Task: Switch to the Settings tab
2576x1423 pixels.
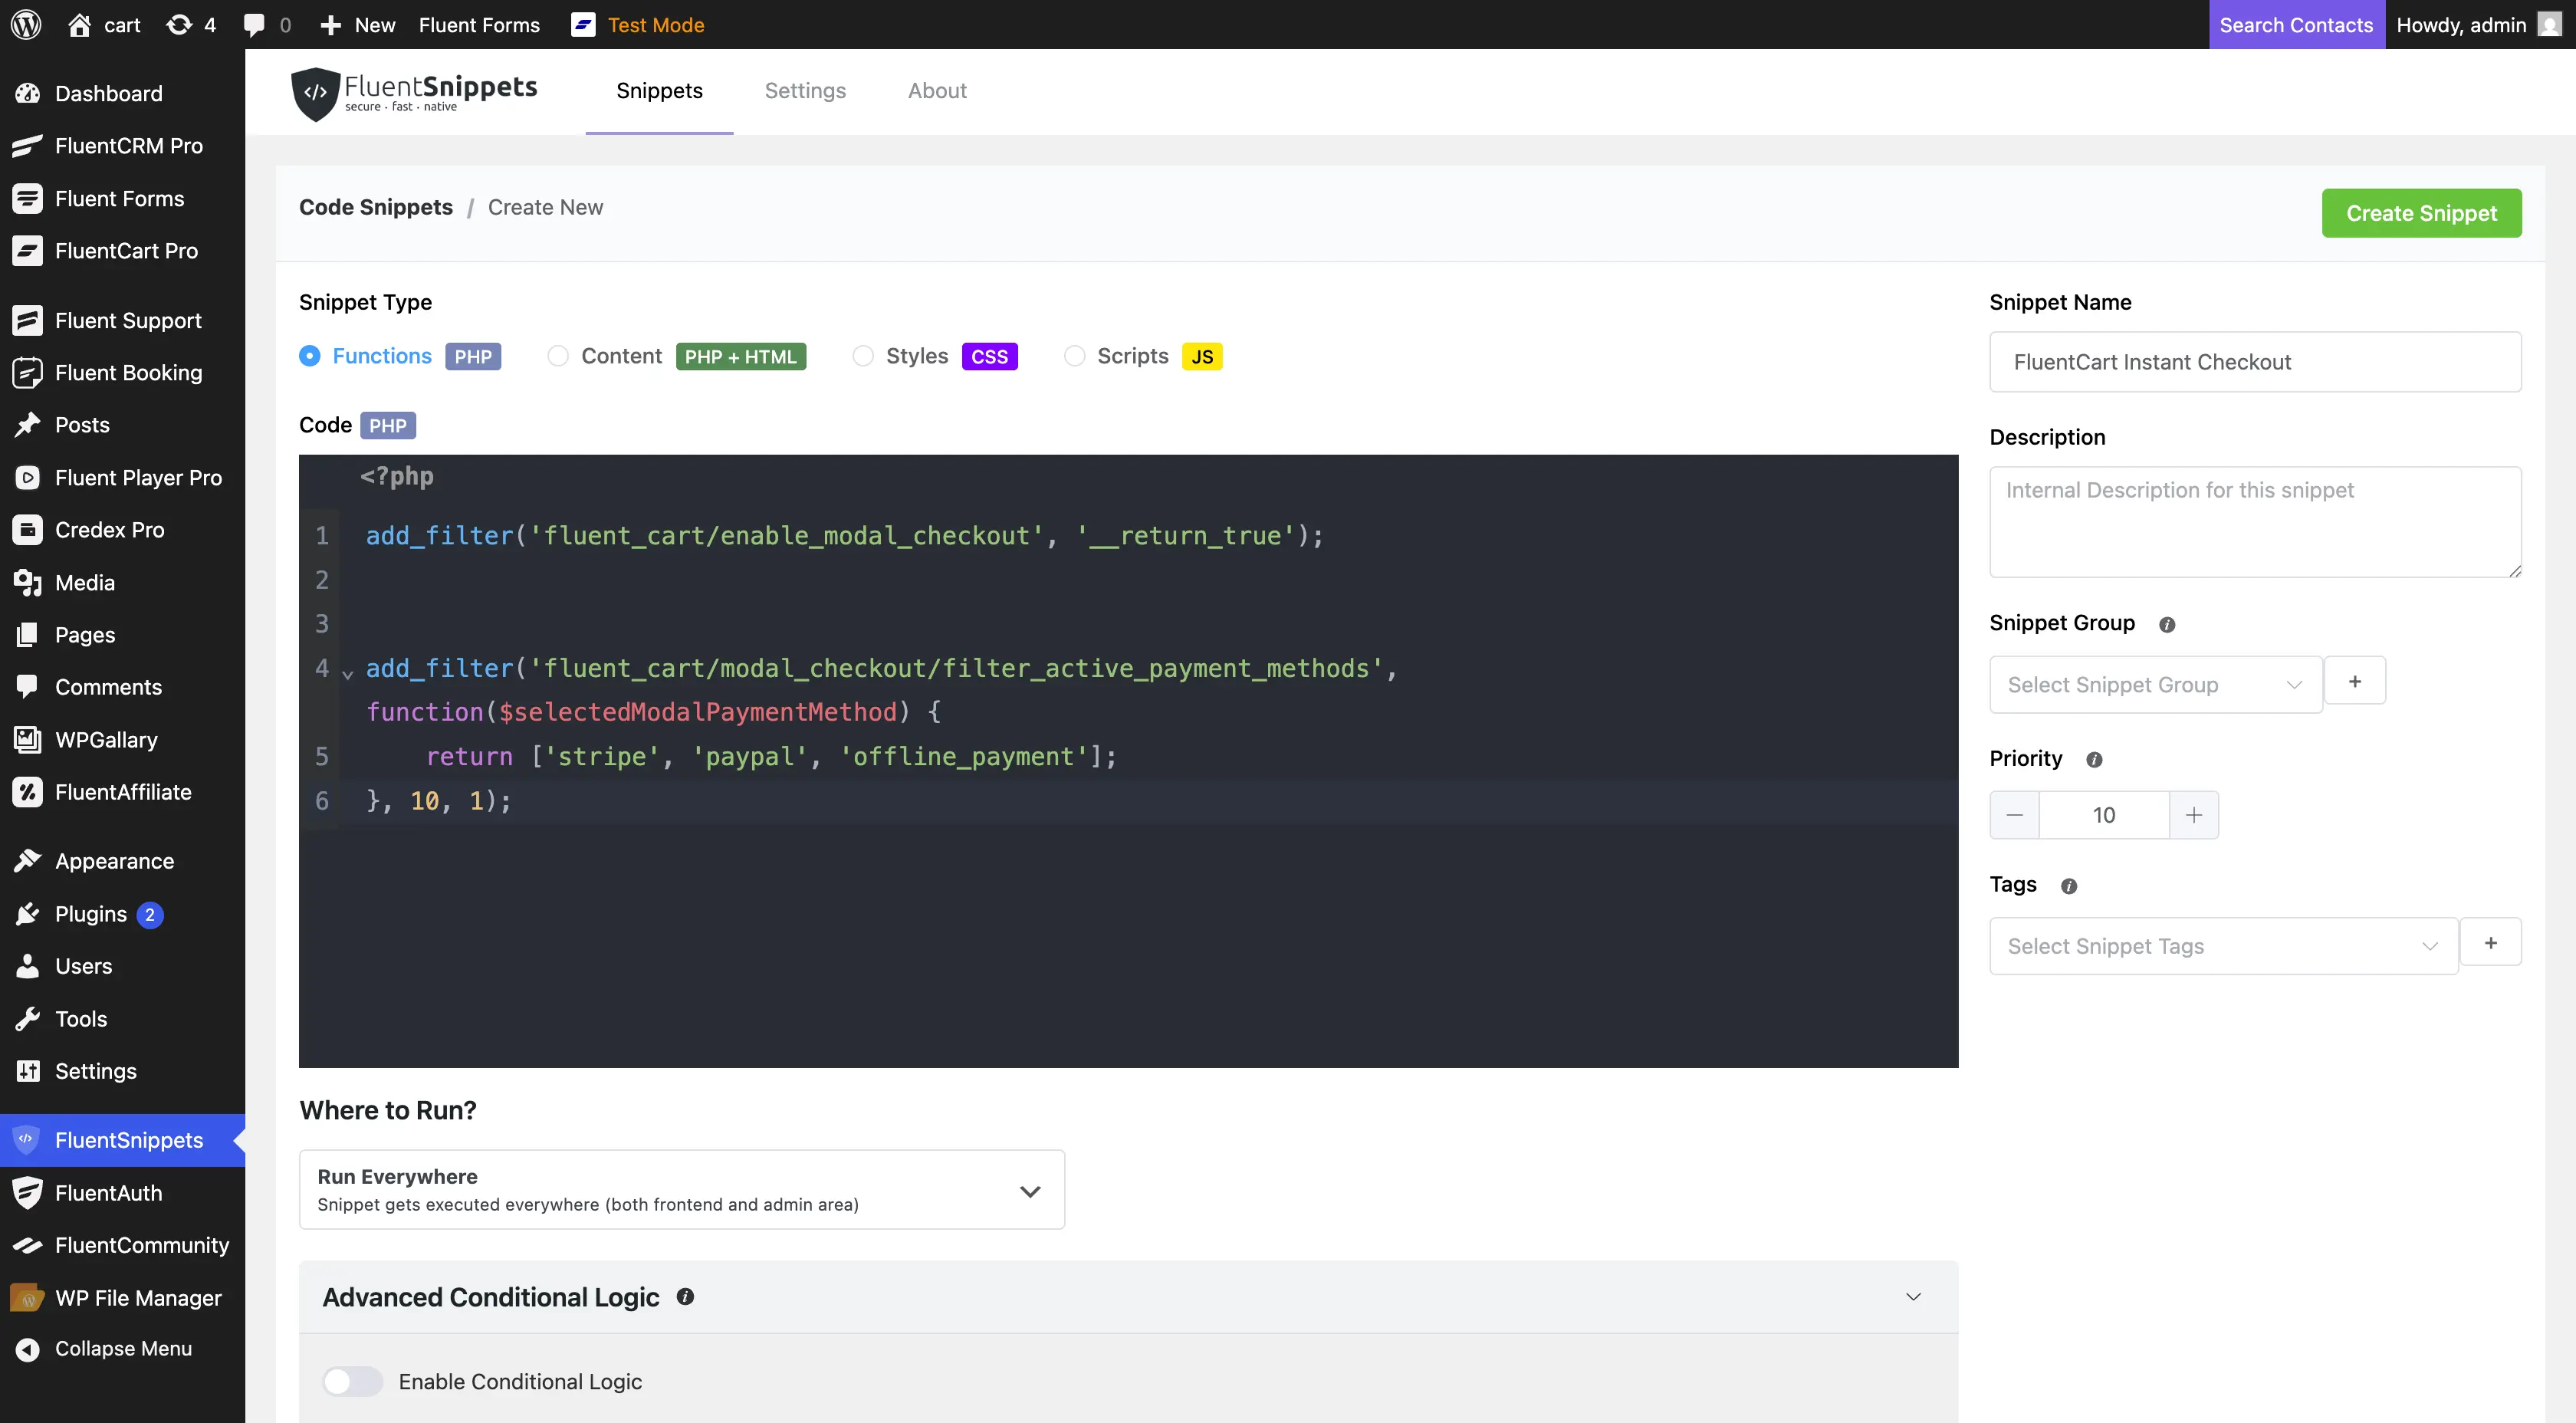Action: point(805,90)
